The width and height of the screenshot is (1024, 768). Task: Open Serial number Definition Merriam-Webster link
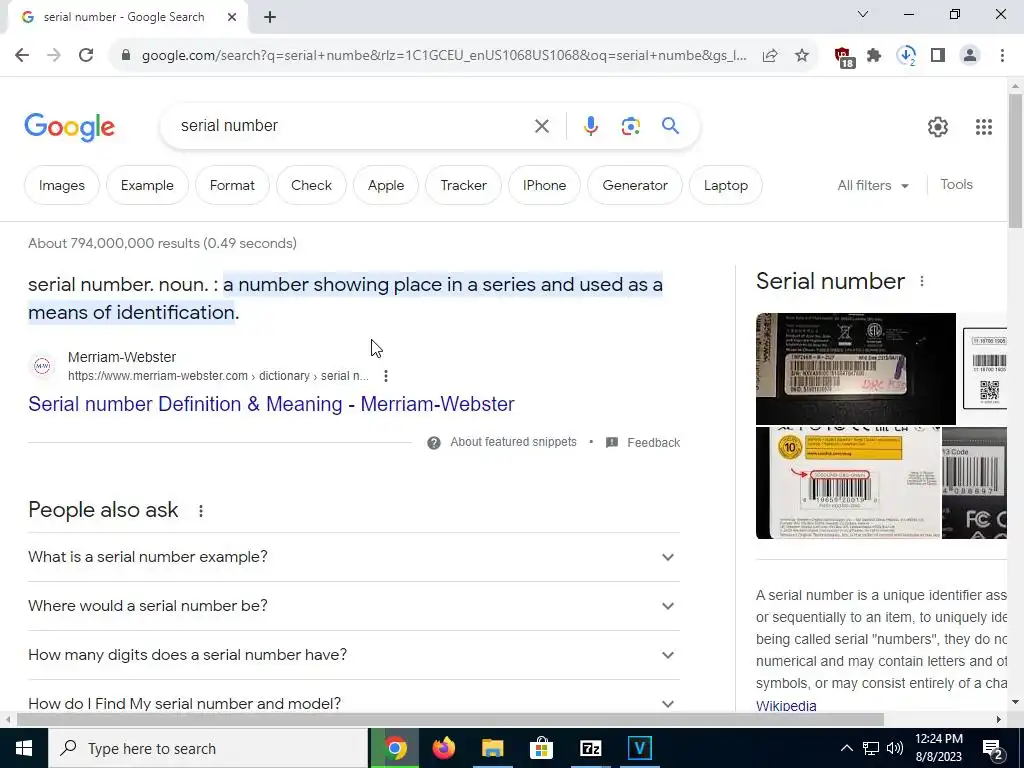[x=271, y=404]
